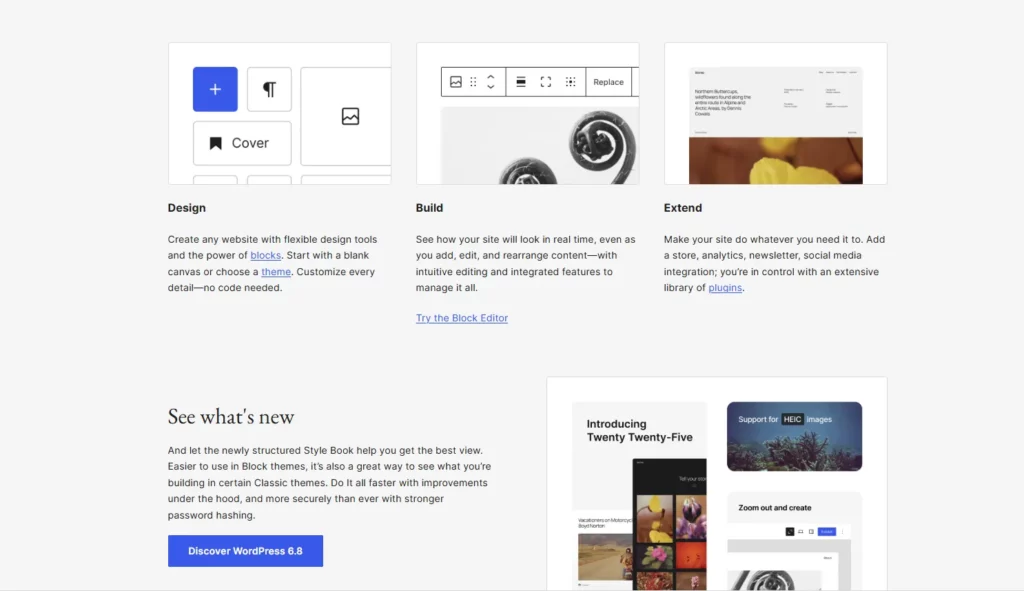Click the fern spiral image in Build card
Viewport: 1024px width, 591px height.
click(540, 146)
